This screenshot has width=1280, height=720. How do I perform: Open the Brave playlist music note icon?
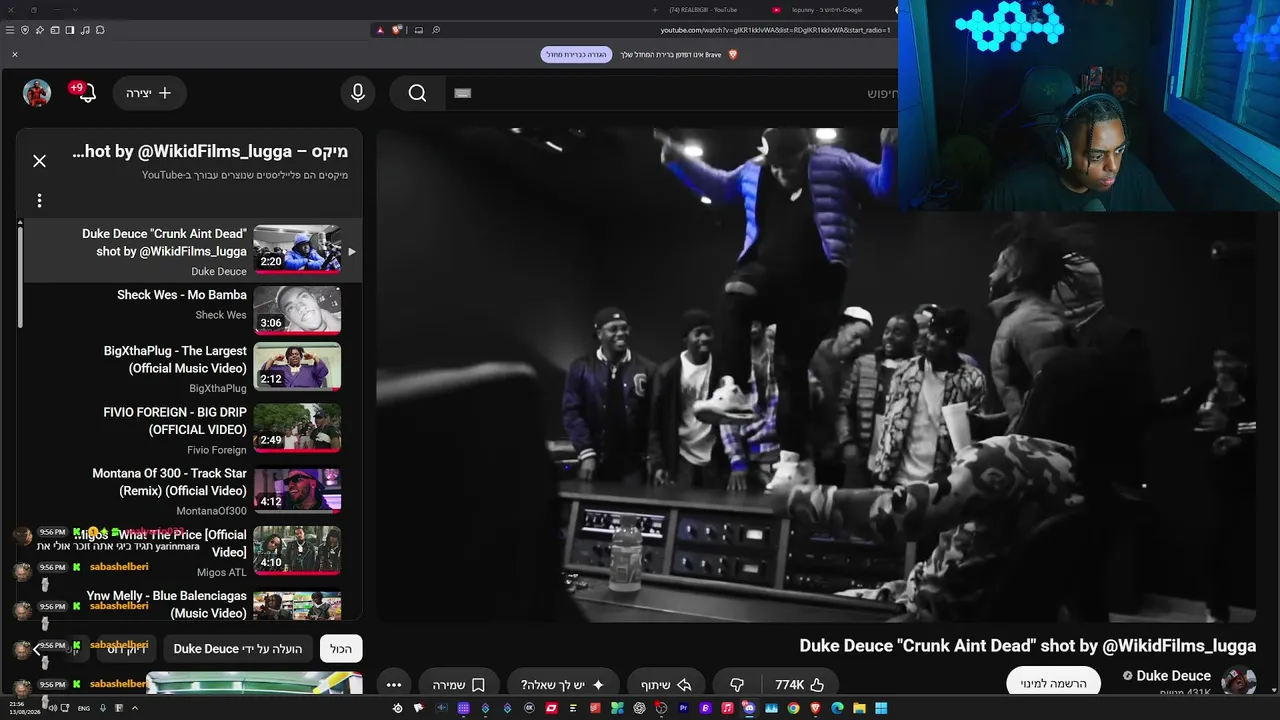click(x=85, y=30)
